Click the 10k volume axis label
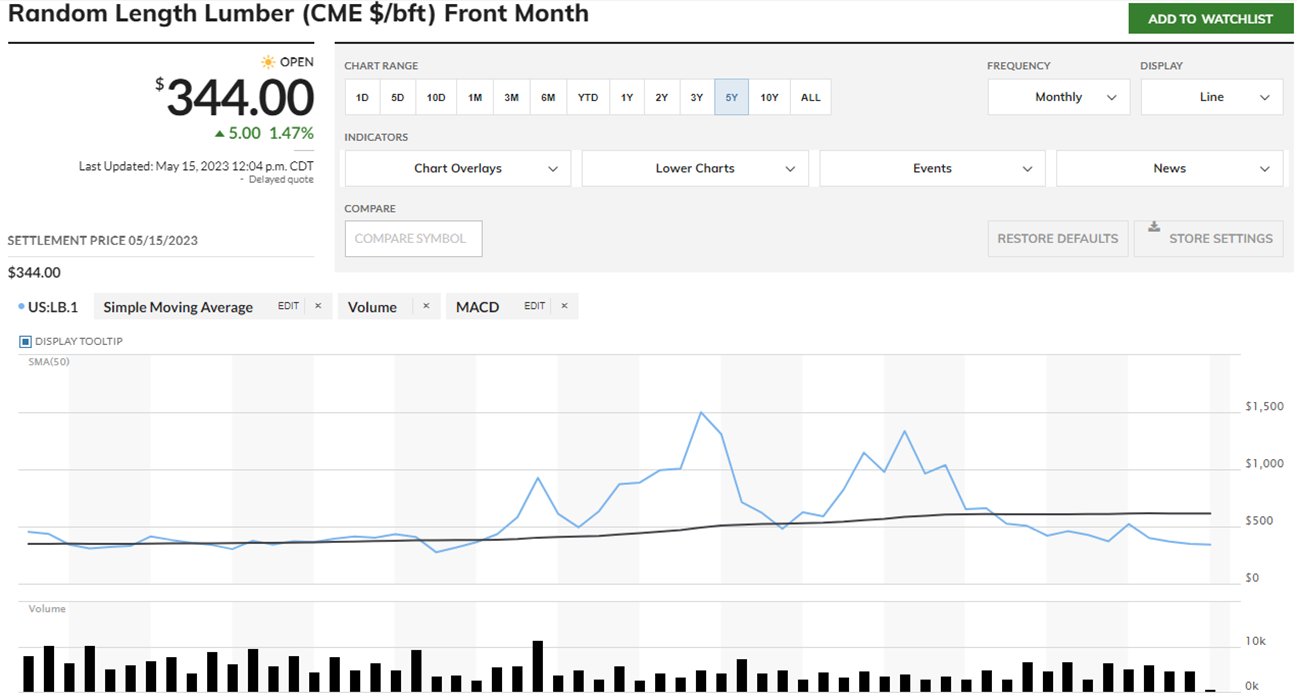 [1254, 641]
